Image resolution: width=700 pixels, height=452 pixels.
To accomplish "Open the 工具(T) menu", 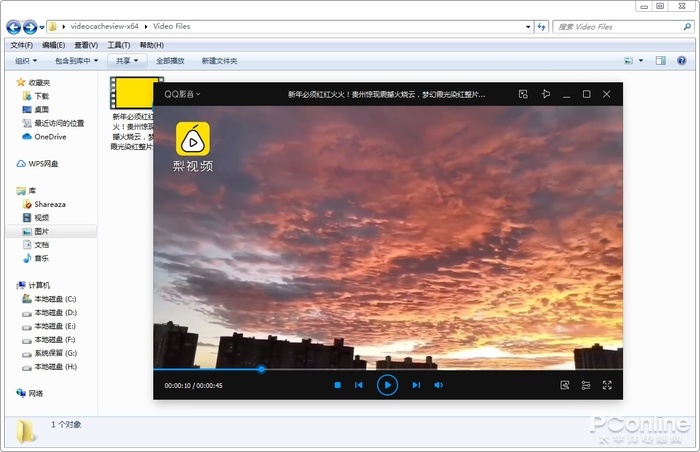I will pyautogui.click(x=118, y=45).
